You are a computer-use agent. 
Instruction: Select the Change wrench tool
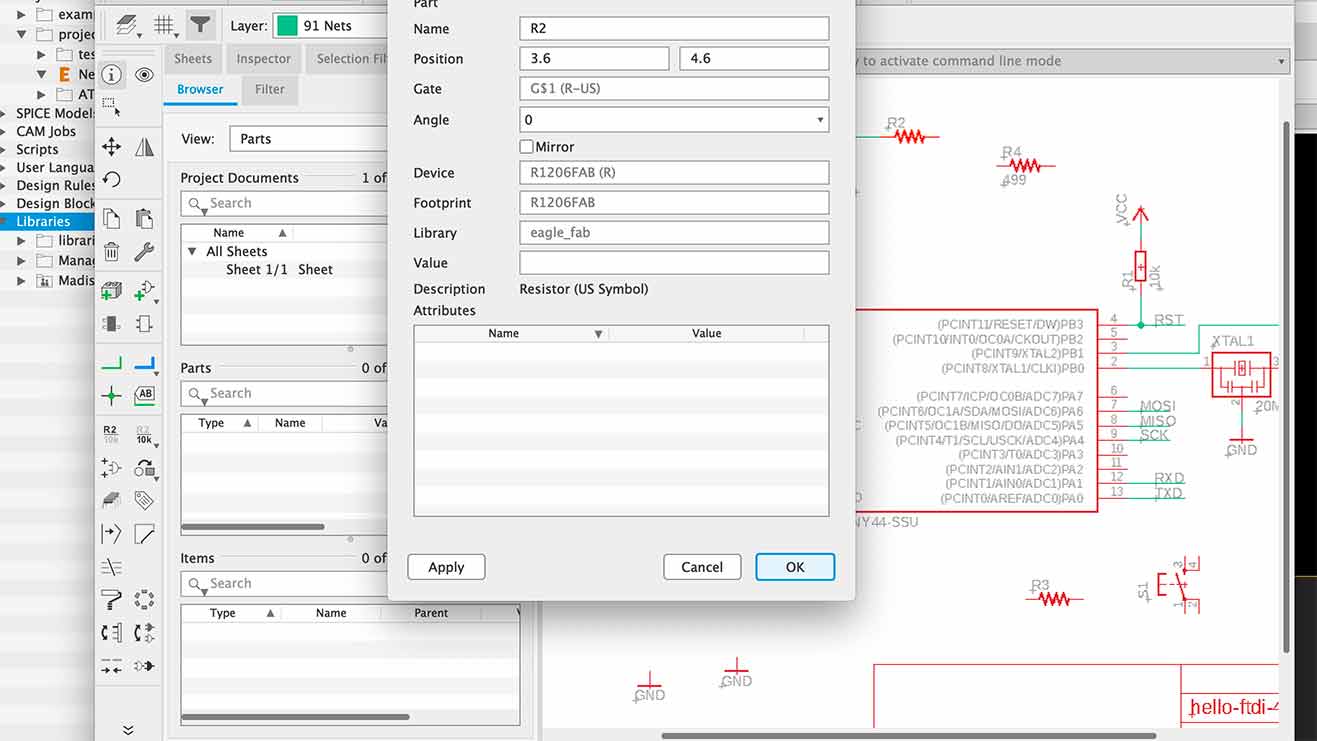145,251
